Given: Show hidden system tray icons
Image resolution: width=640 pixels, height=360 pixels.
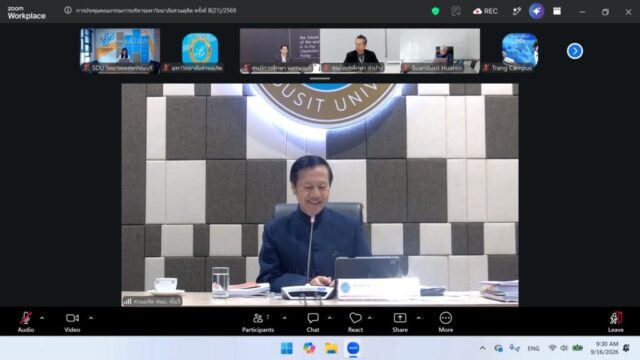Looking at the screenshot, I should [482, 348].
